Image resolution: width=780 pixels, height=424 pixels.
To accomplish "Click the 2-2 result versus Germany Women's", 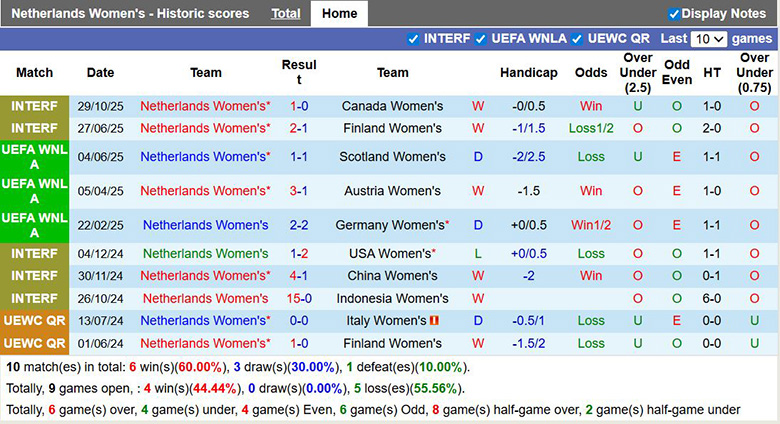I will click(x=299, y=225).
